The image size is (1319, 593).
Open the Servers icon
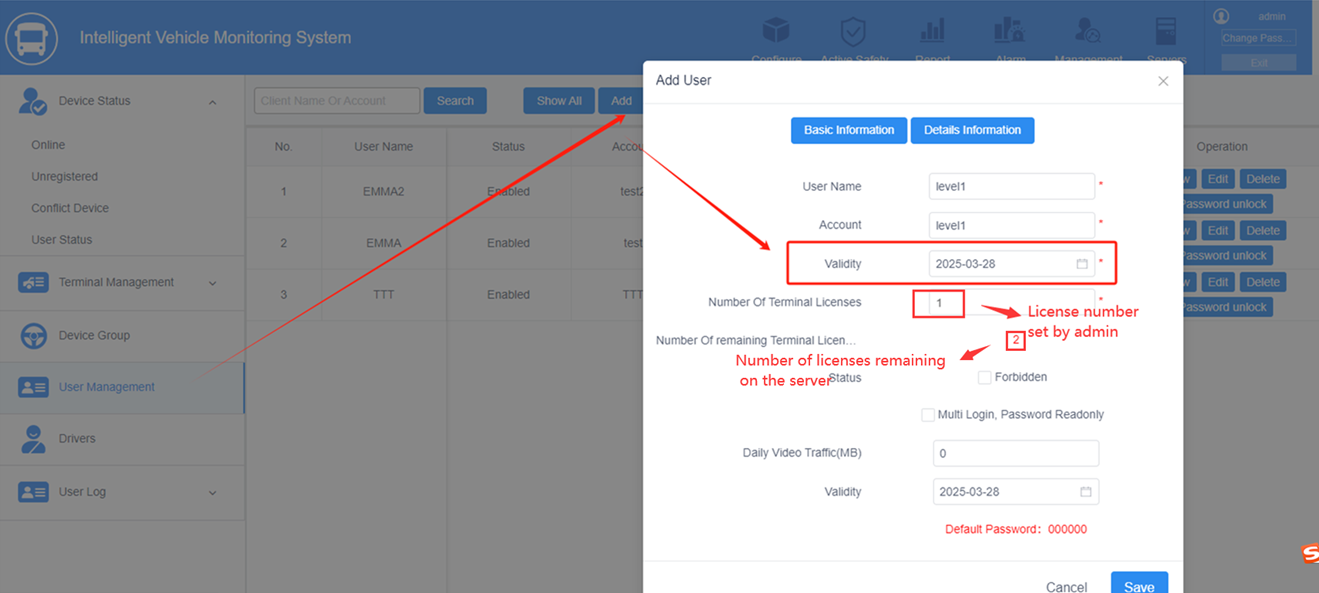click(1166, 31)
